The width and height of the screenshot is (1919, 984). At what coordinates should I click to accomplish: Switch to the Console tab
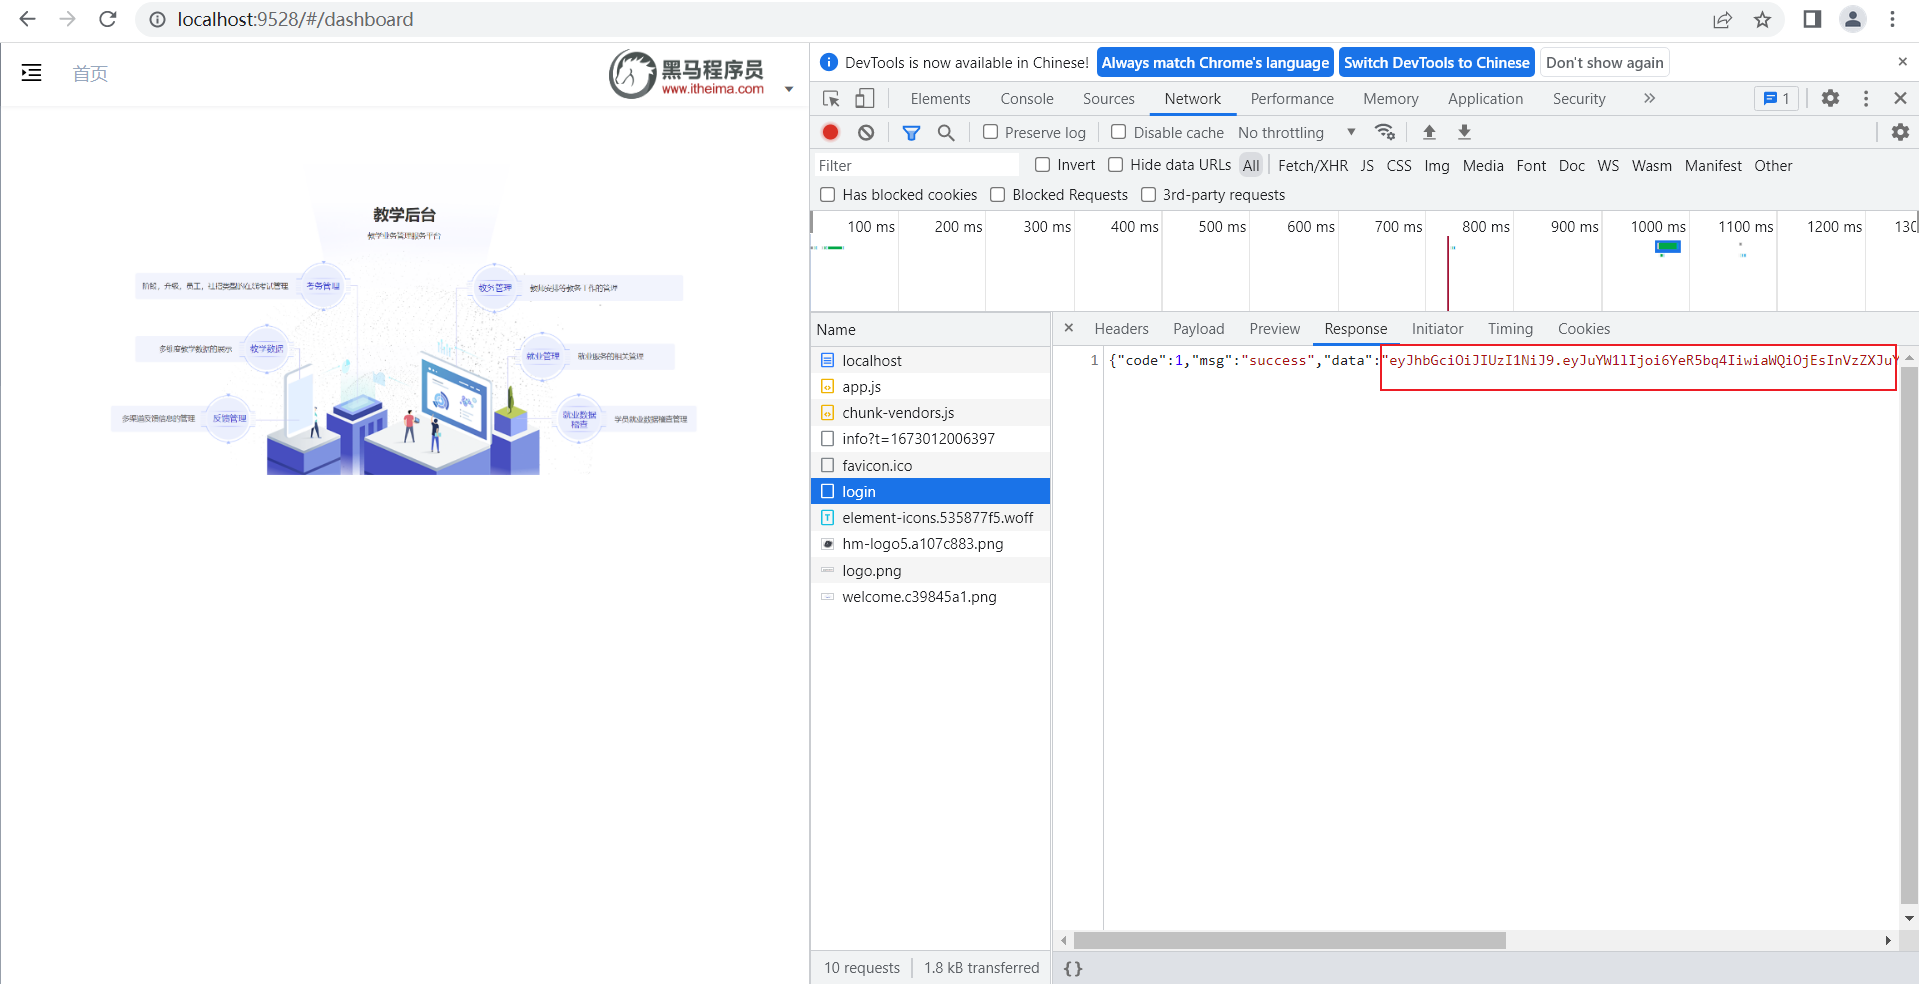tap(1026, 98)
